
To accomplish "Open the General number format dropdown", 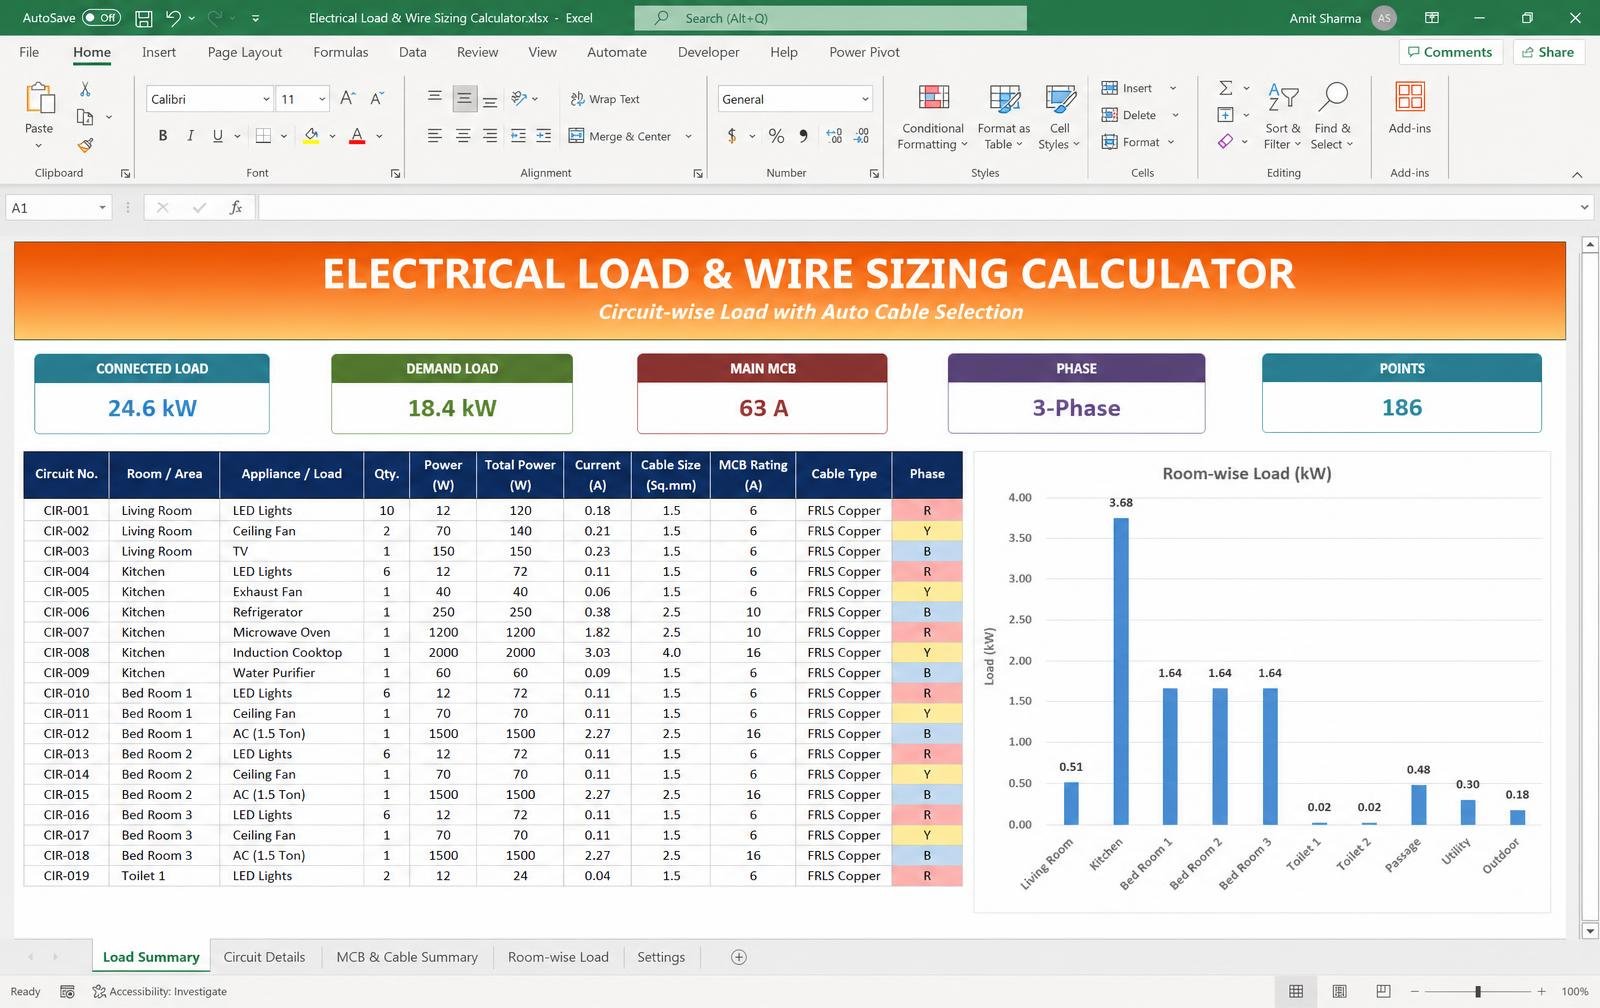I will pyautogui.click(x=865, y=99).
